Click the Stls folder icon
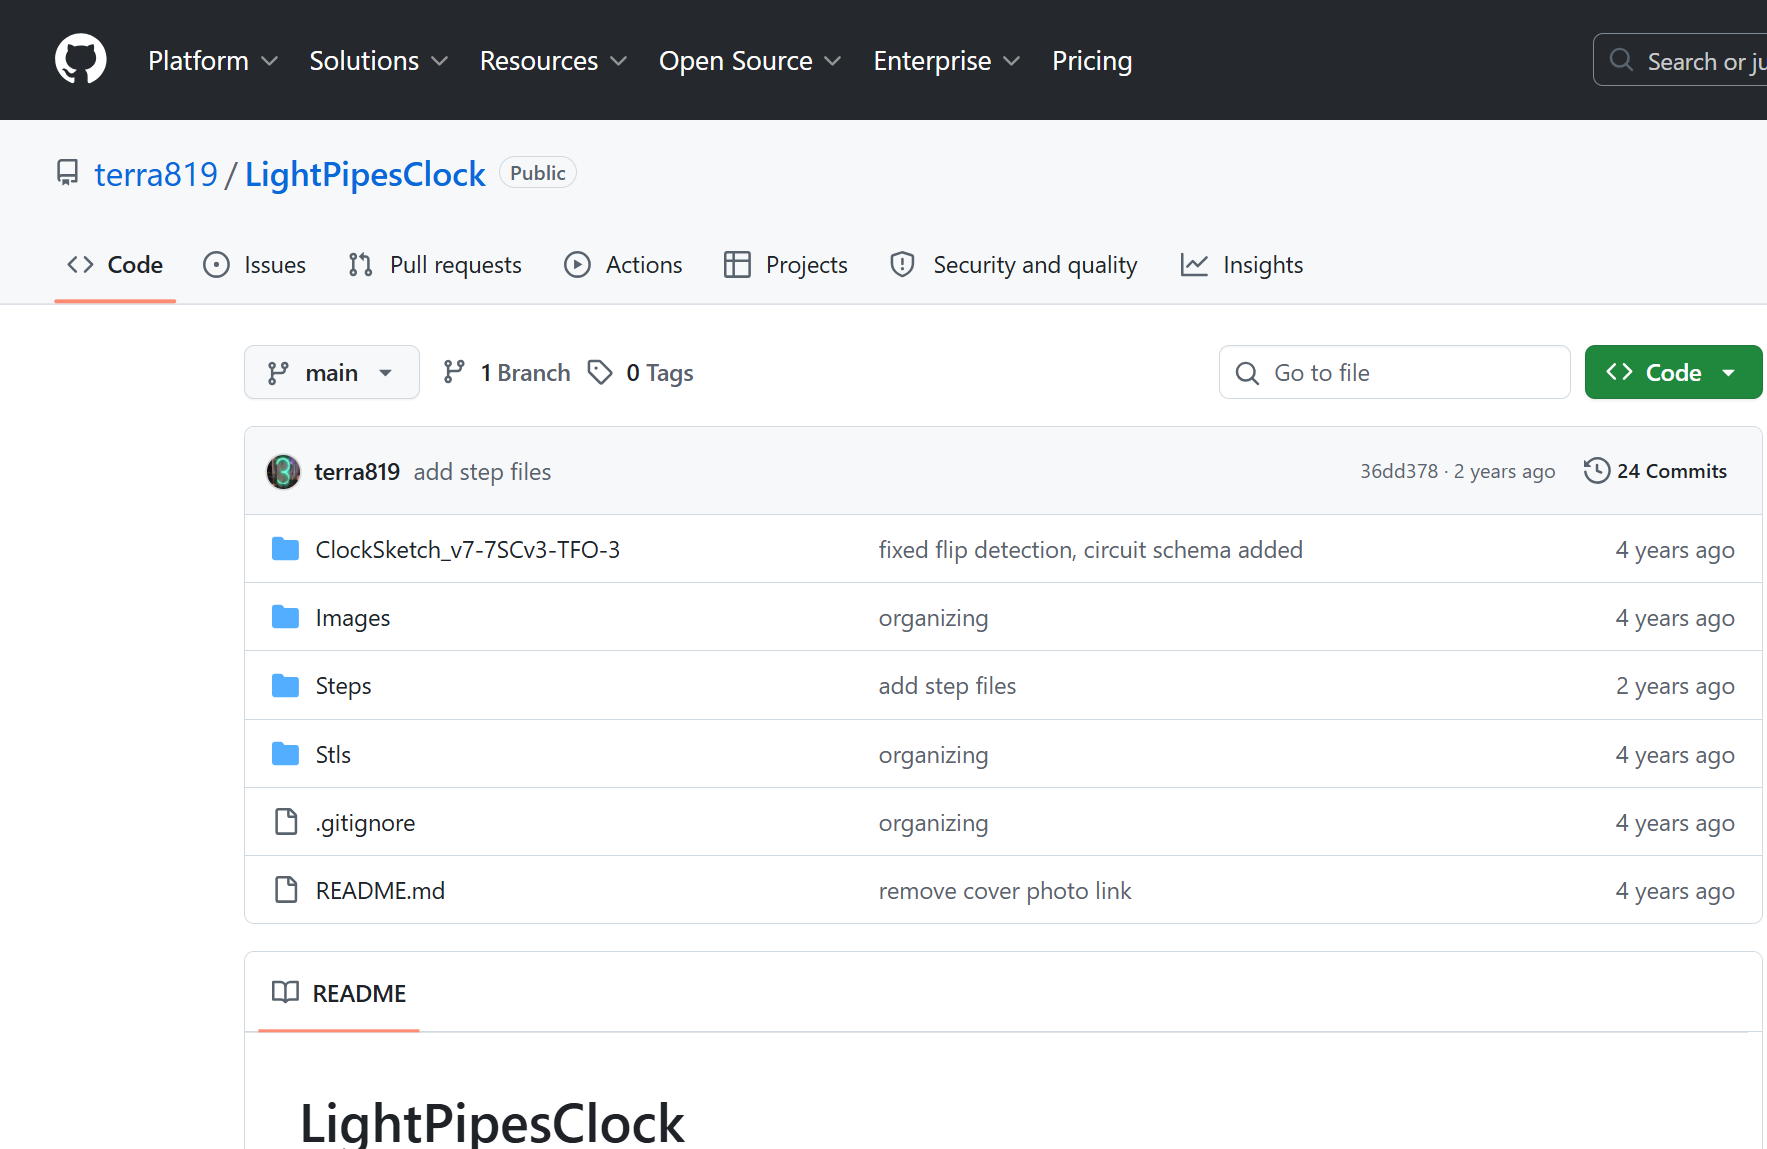1767x1149 pixels. click(x=286, y=754)
